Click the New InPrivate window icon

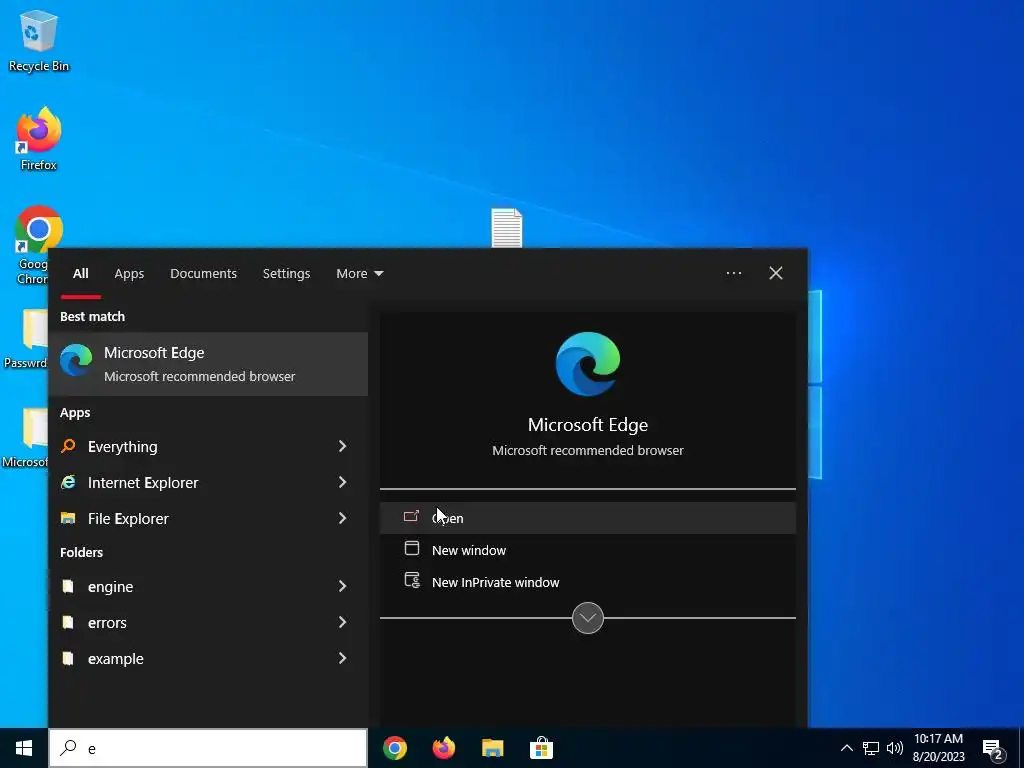(x=412, y=581)
